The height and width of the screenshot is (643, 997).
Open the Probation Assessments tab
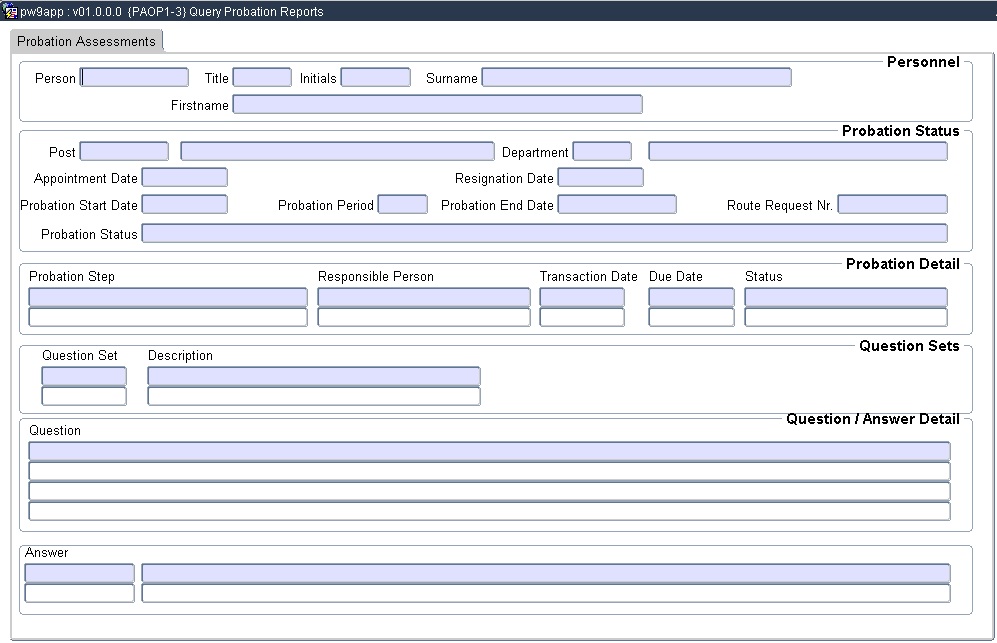(x=87, y=42)
